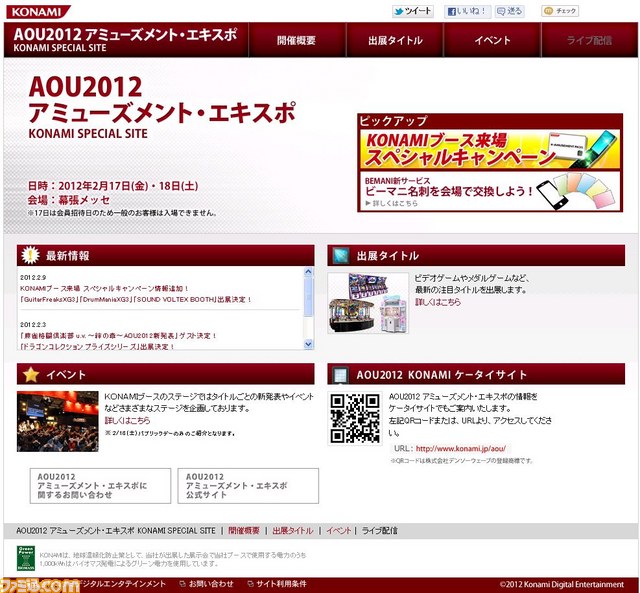Click 詳しくはこちら under 出展タイトル
The width and height of the screenshot is (640, 593).
pos(438,302)
